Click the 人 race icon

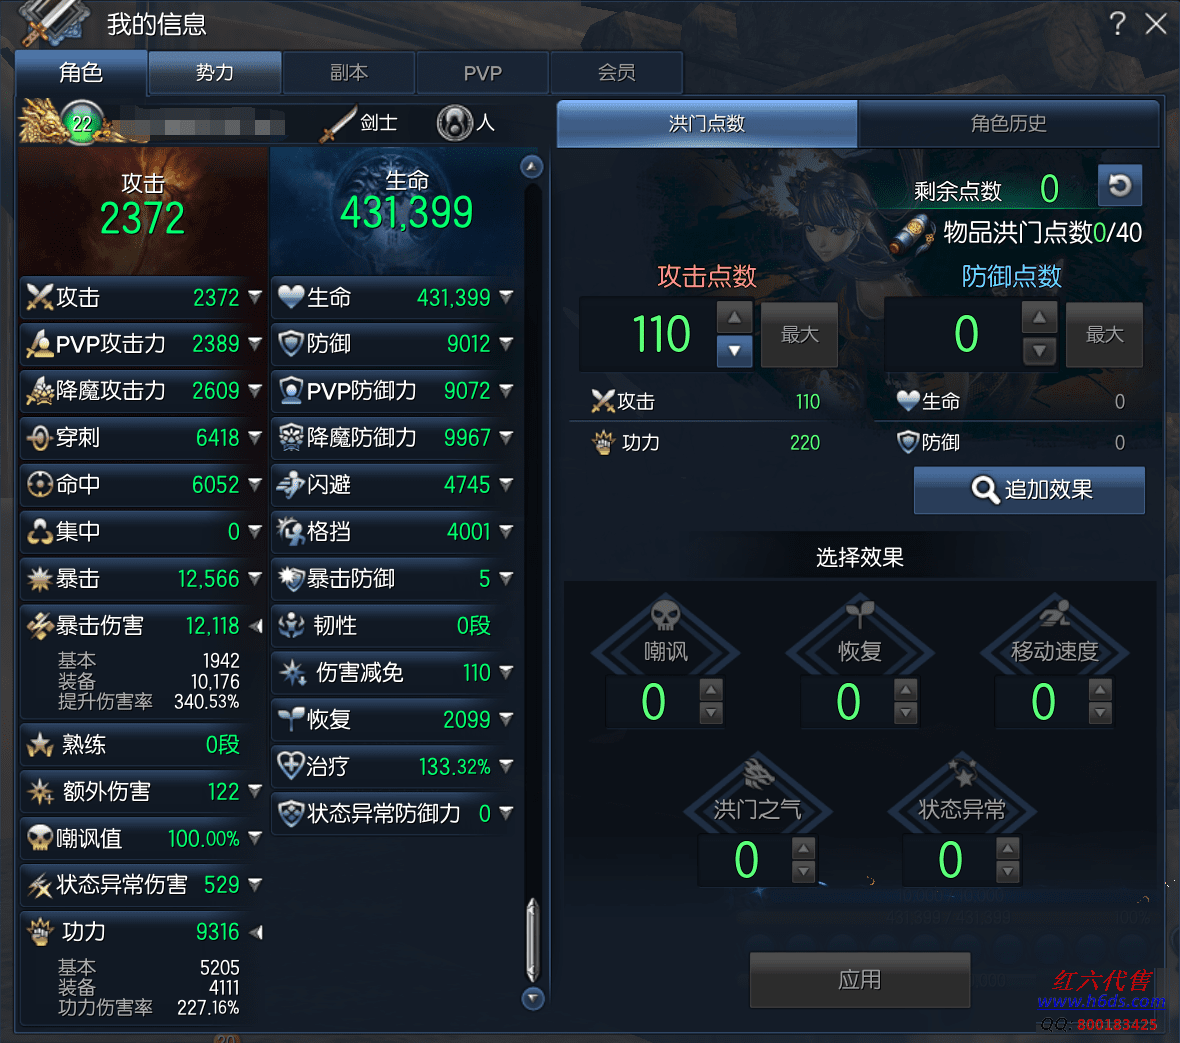click(455, 123)
